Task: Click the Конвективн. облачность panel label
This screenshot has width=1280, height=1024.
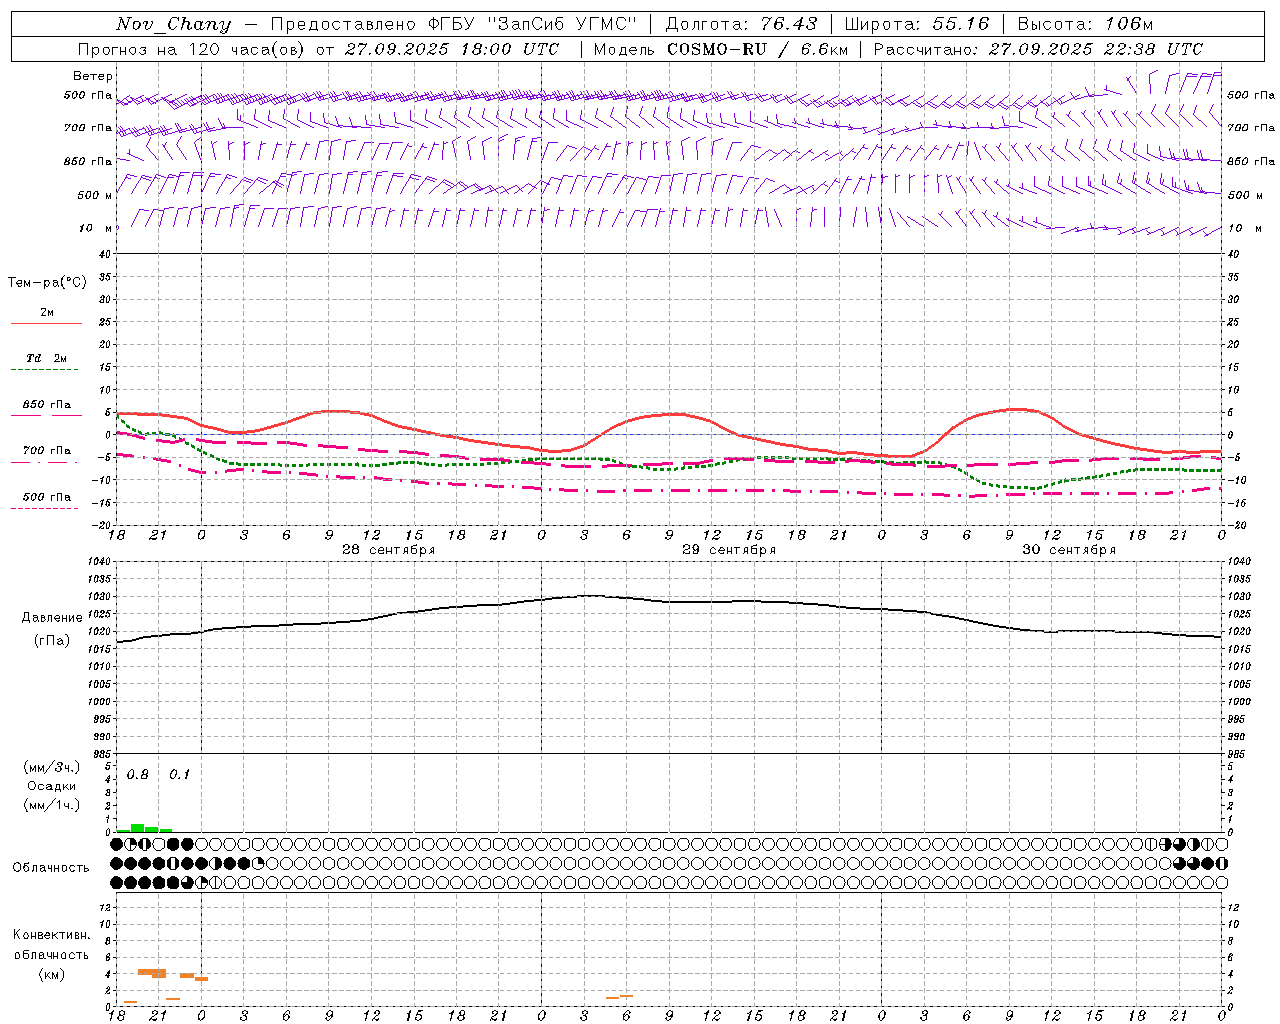Action: 52,954
